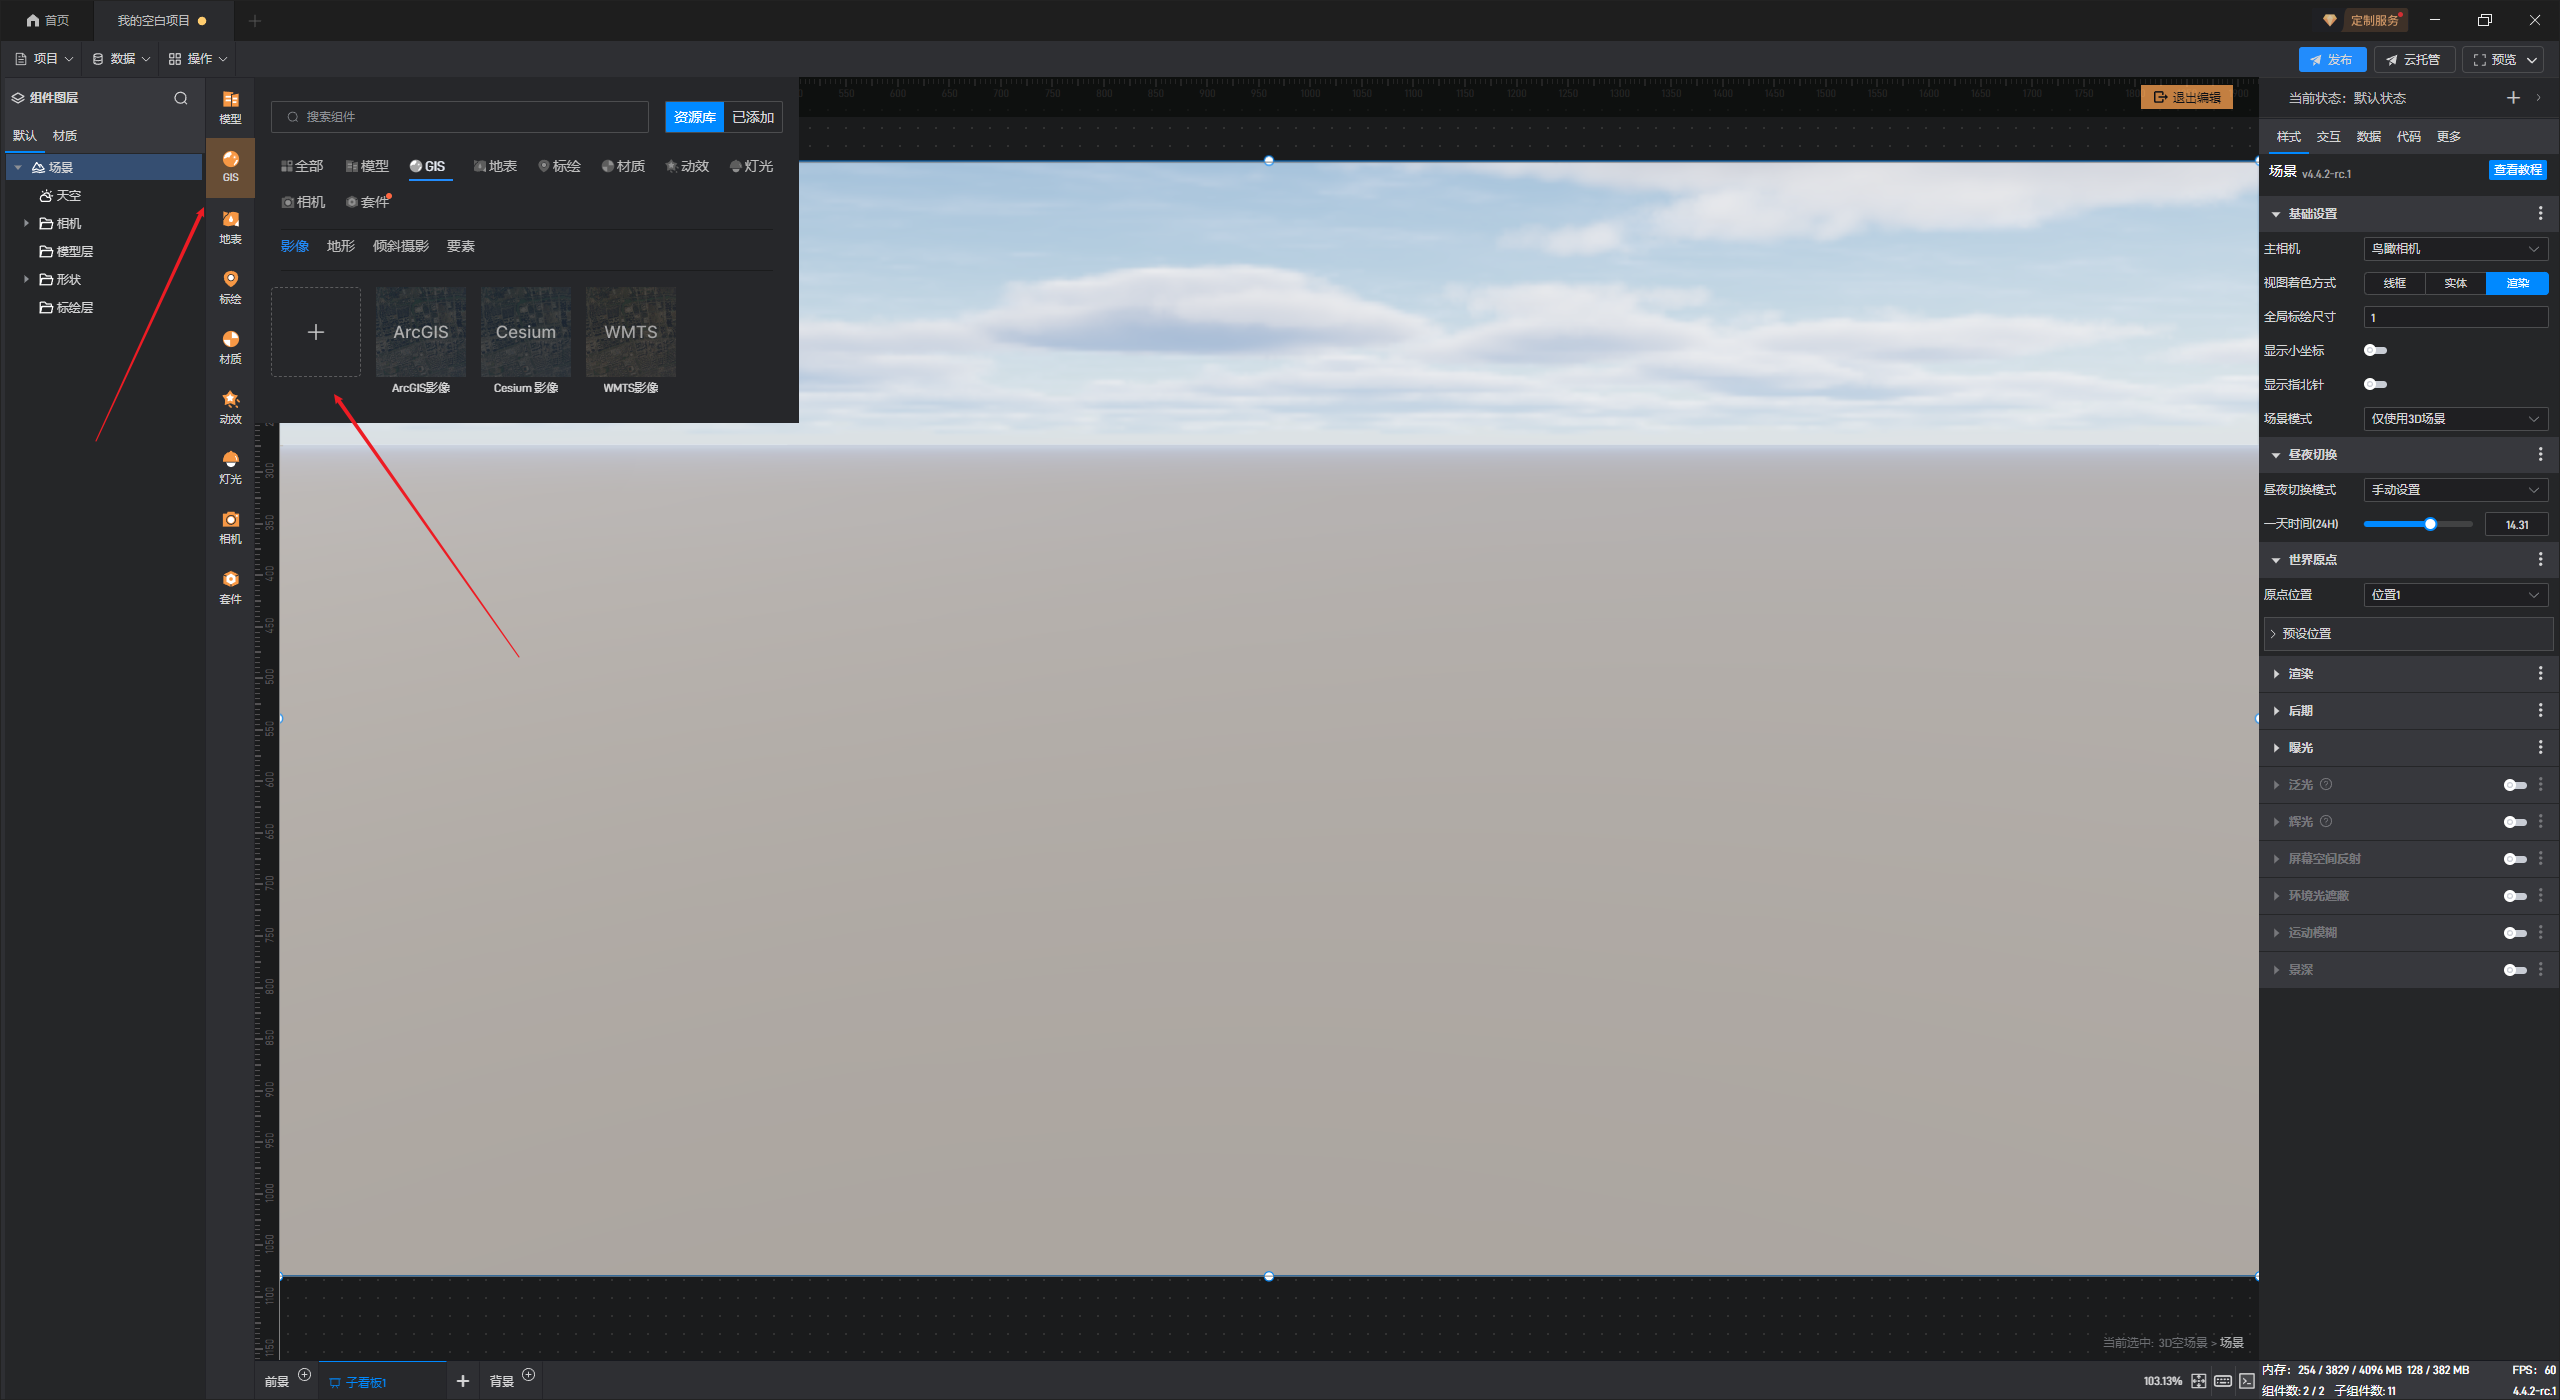Switch to the 交互 properties tab
Screen dimensions: 2560x1400
coord(2328,137)
